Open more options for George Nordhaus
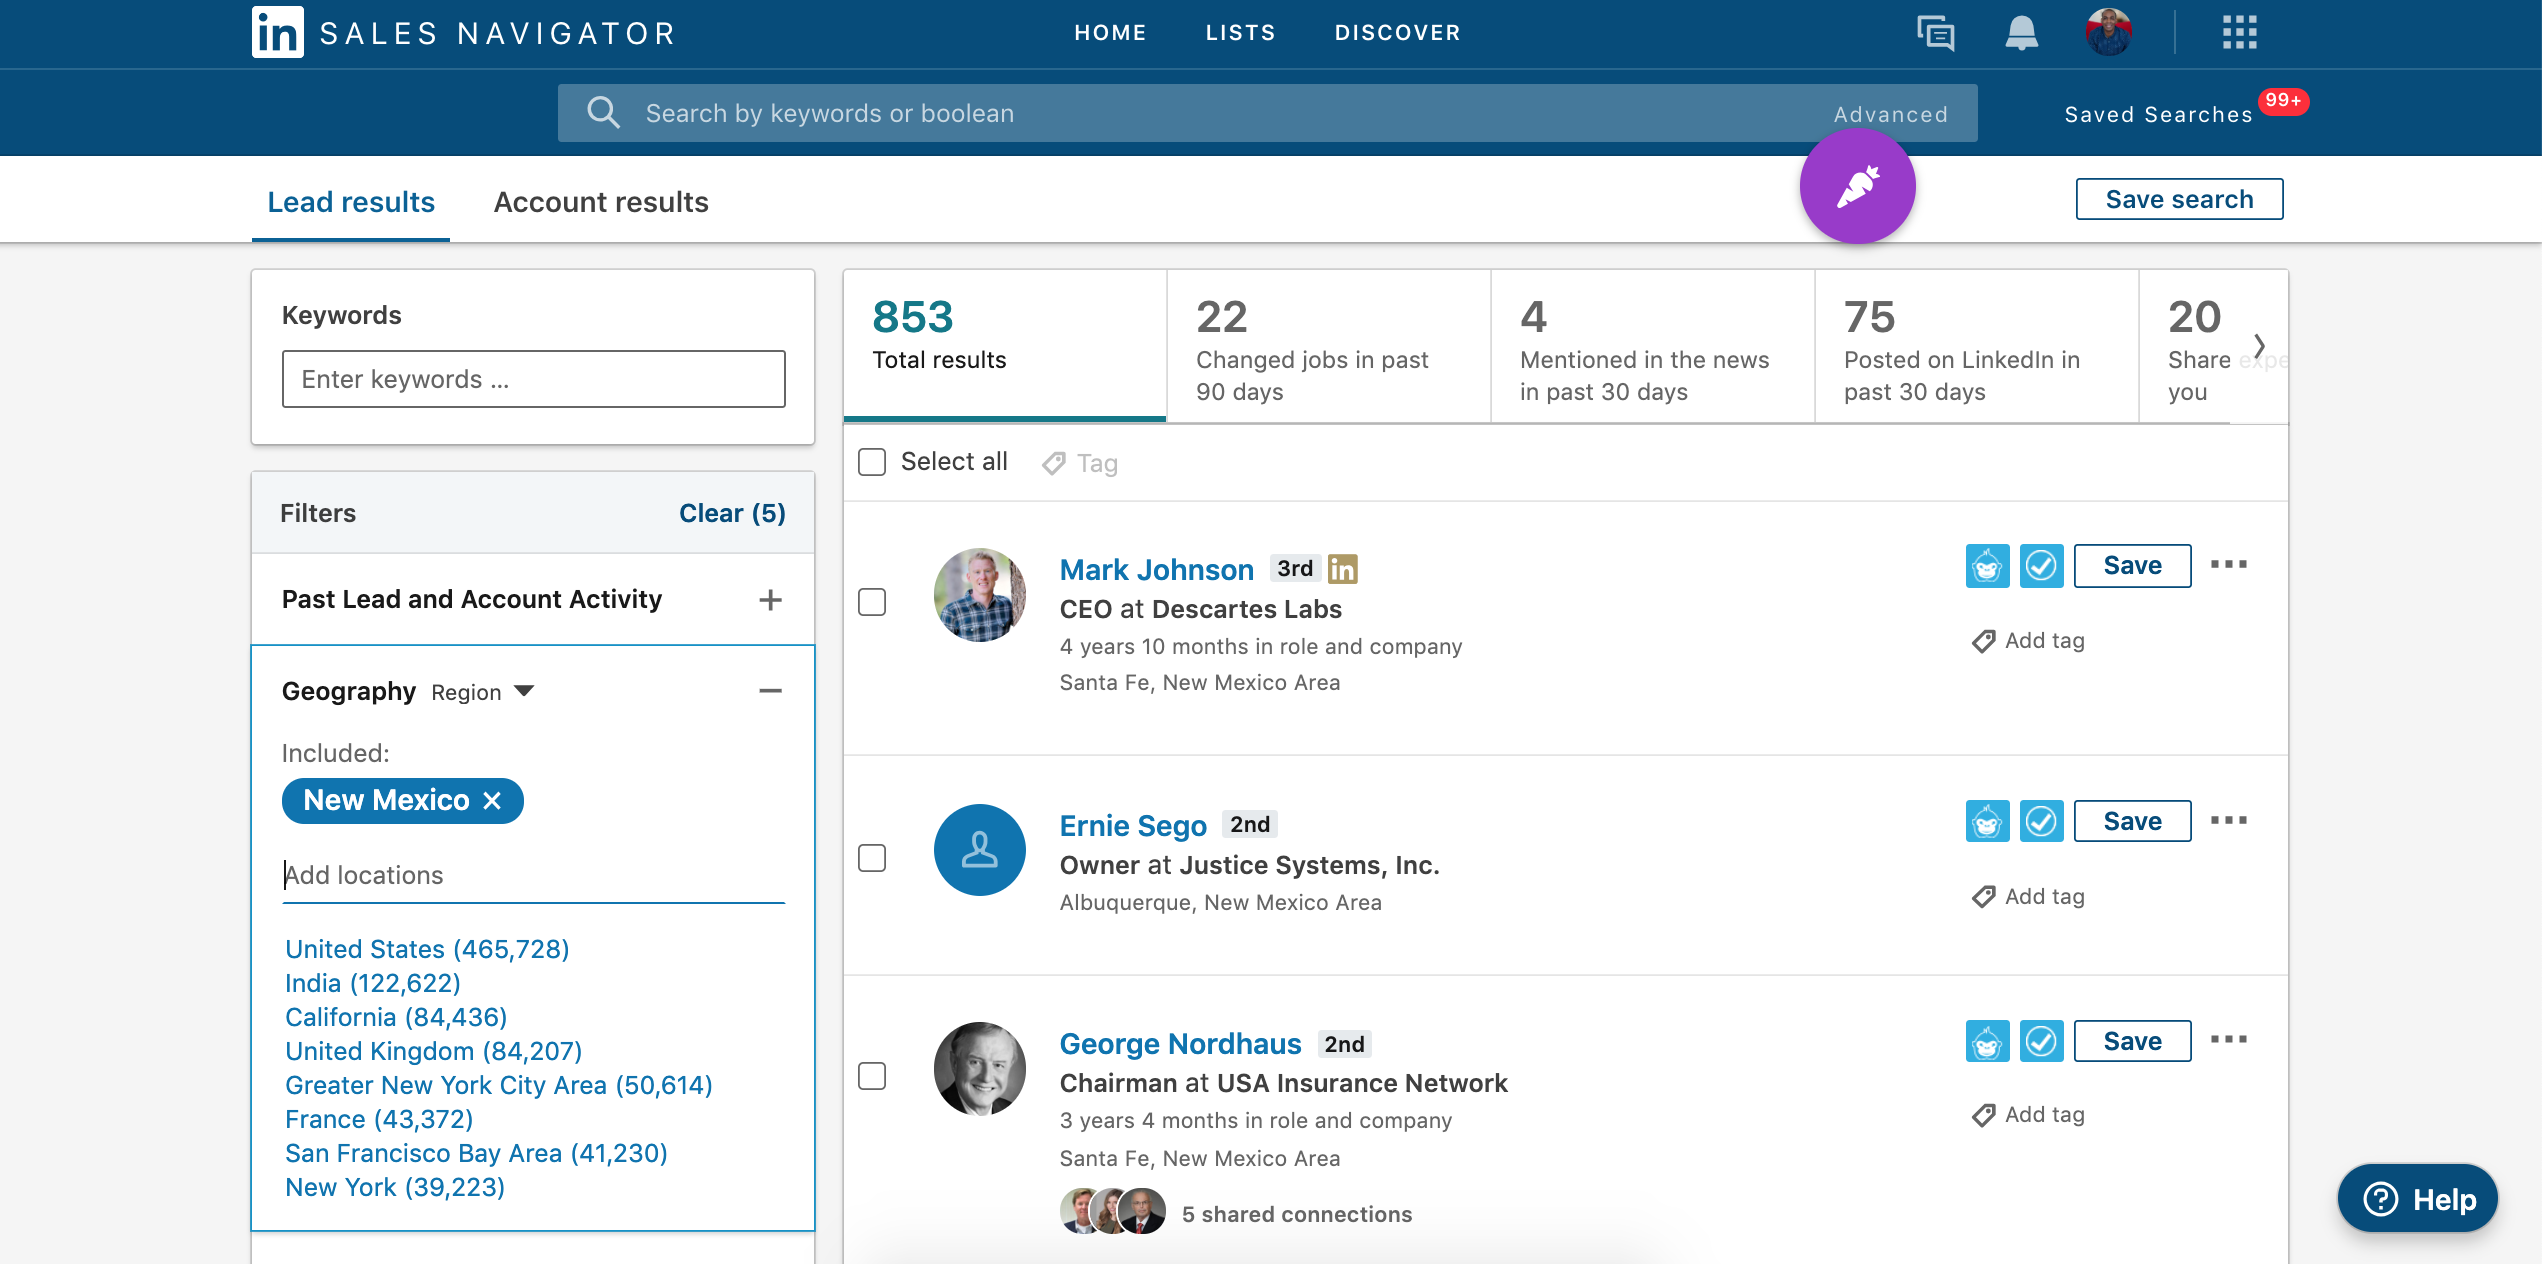 point(2229,1040)
